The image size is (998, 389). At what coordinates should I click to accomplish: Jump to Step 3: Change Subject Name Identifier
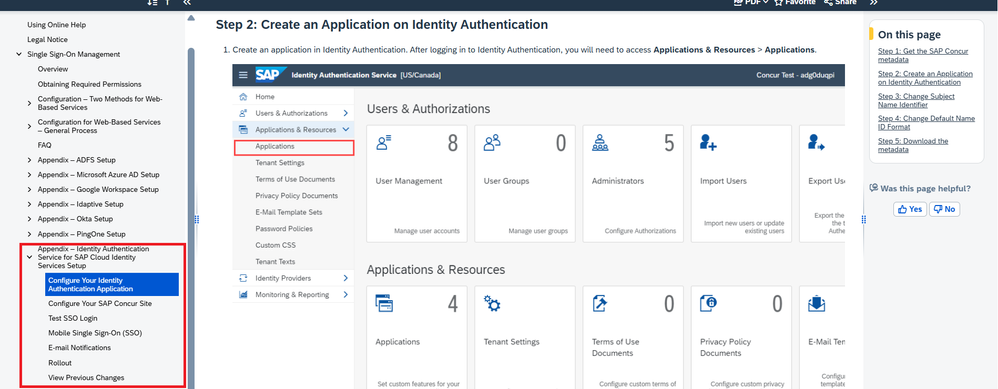(x=917, y=101)
